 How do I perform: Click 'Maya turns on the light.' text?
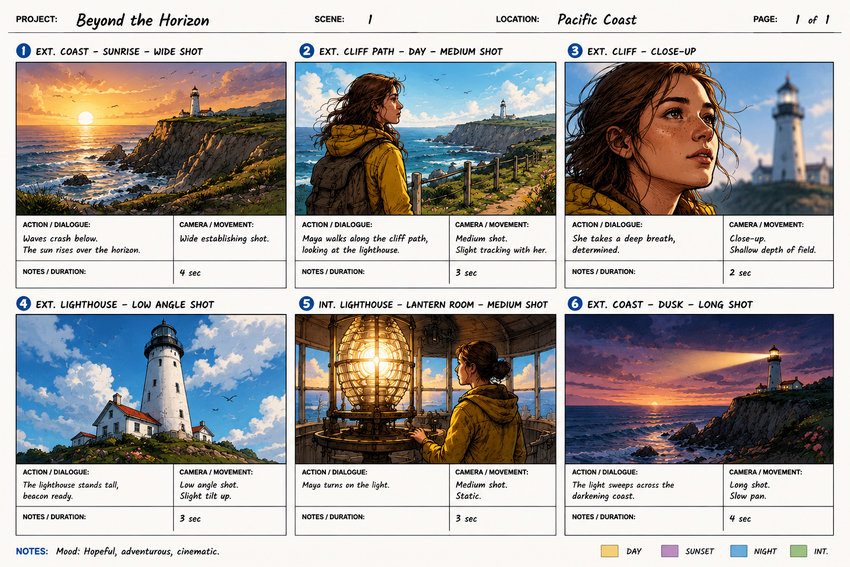point(345,485)
